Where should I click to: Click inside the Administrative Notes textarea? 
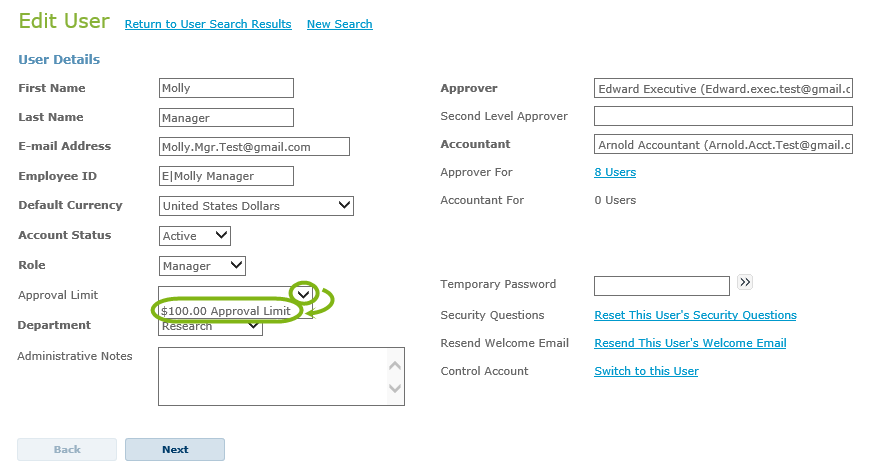(x=272, y=376)
